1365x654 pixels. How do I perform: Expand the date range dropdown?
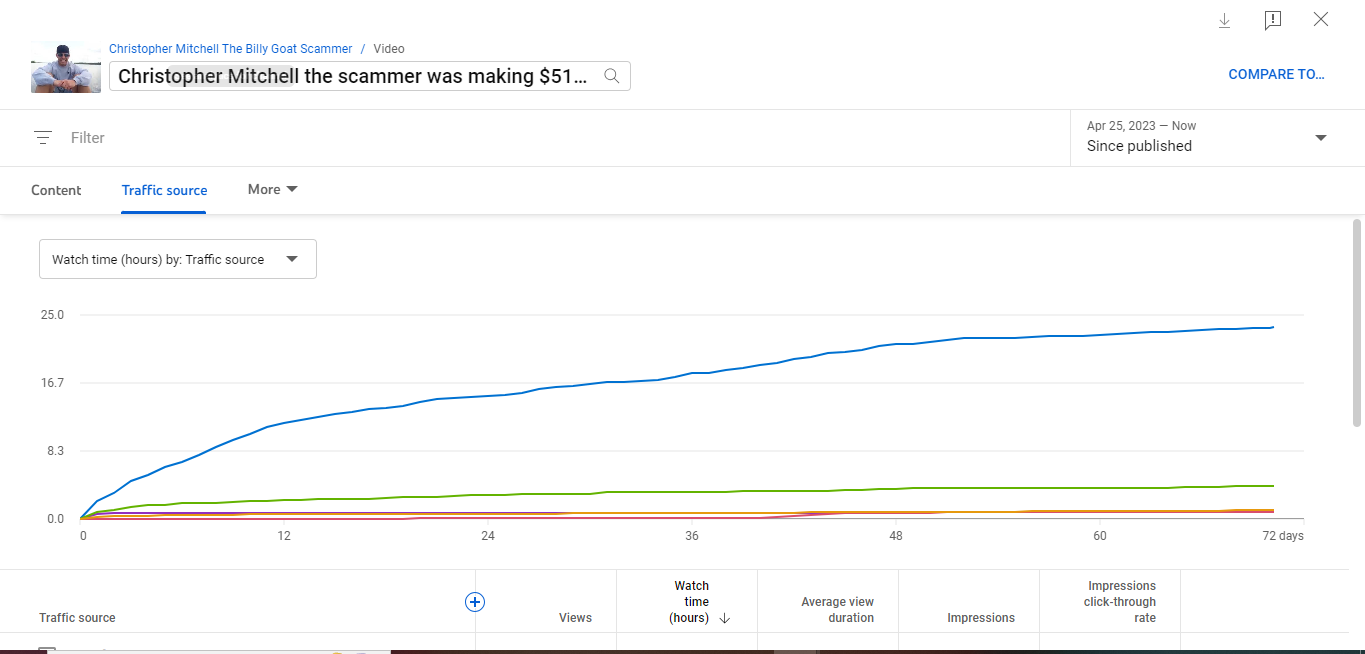(x=1320, y=138)
